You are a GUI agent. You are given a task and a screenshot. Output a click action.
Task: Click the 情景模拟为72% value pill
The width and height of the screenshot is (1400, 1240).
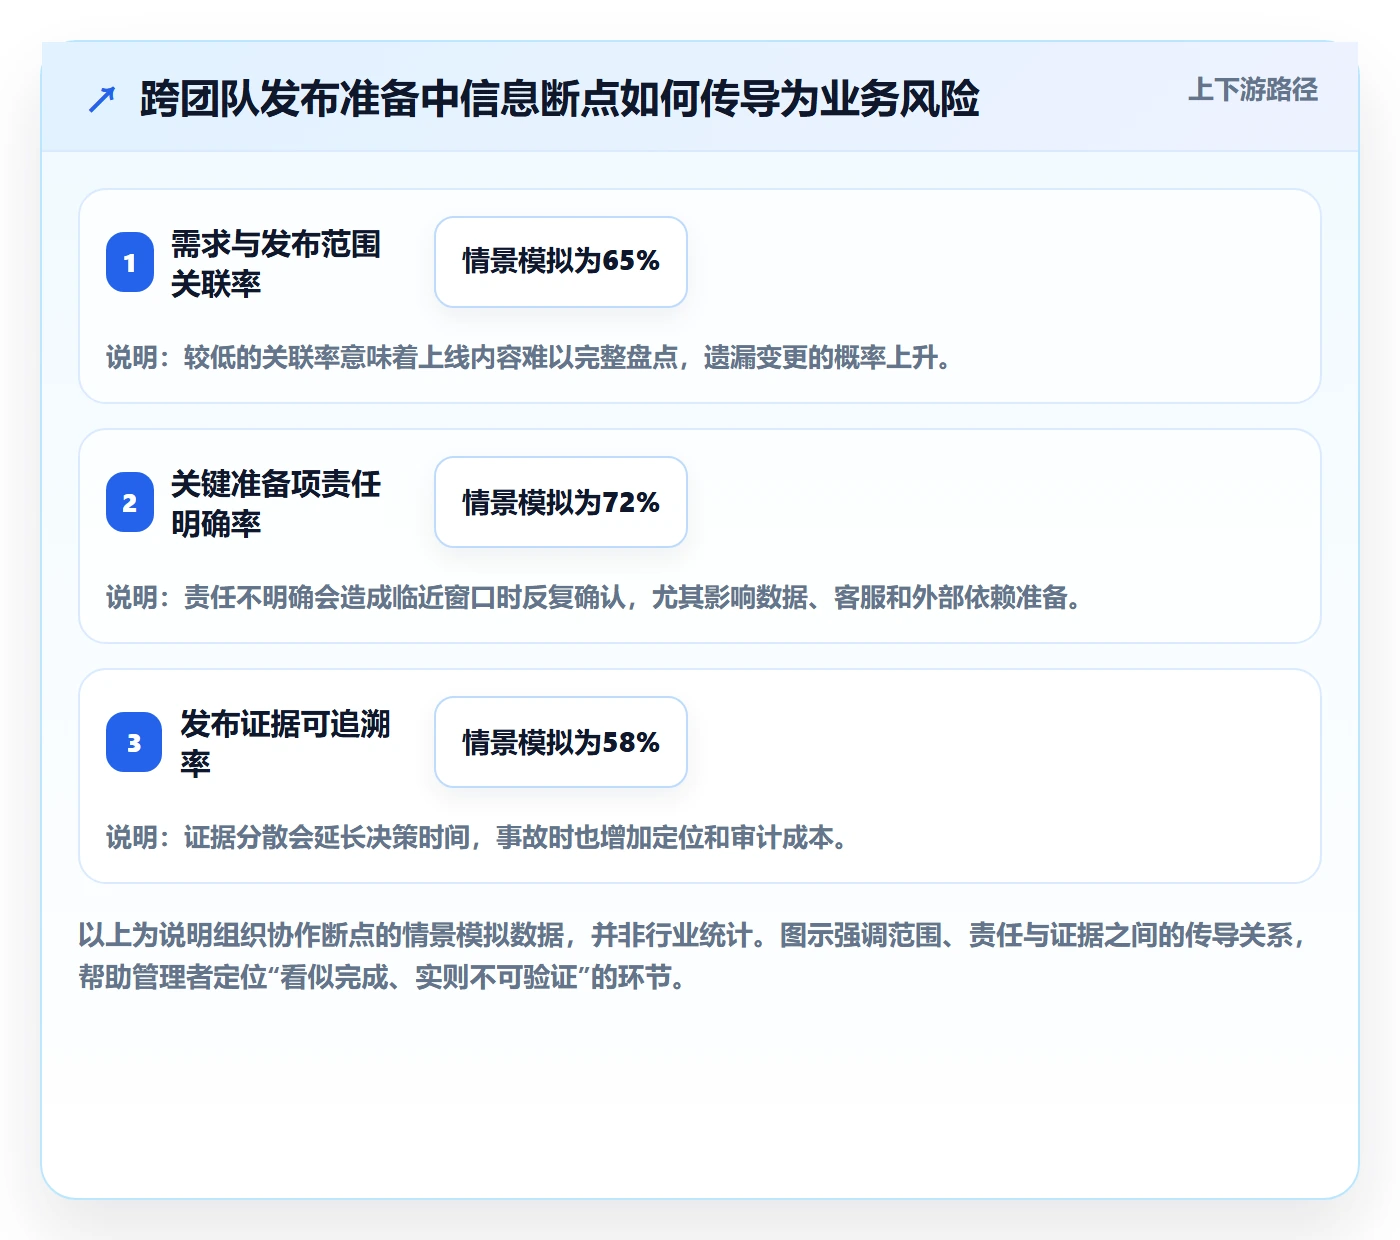pos(561,502)
